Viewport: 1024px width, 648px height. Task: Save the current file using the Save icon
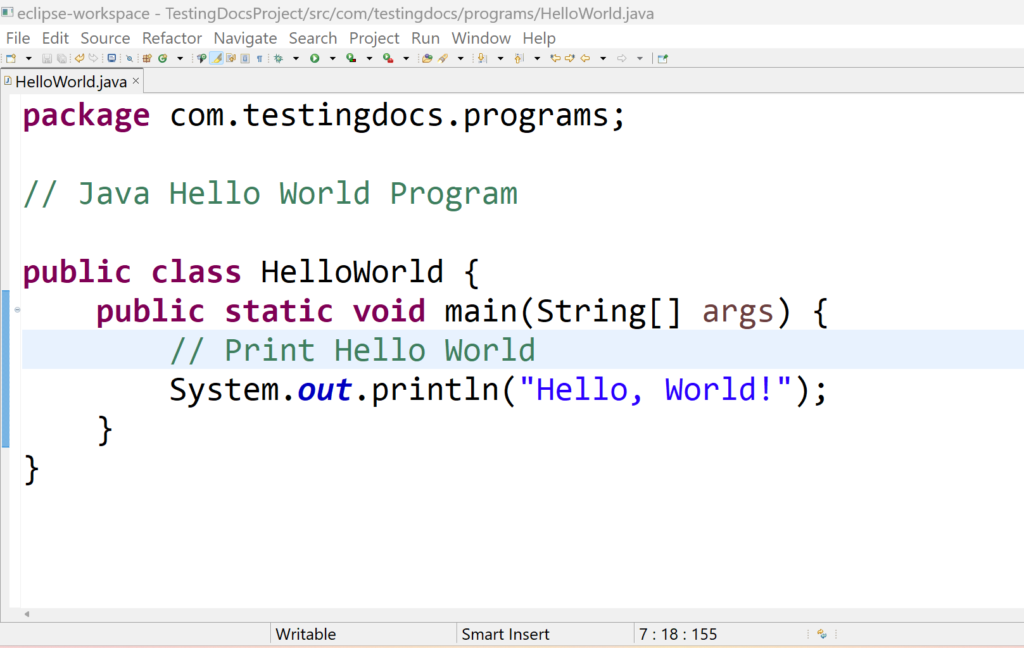(x=46, y=58)
